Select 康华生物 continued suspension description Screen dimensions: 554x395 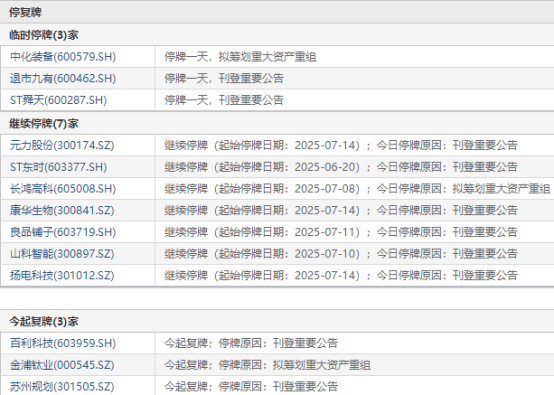tap(341, 210)
